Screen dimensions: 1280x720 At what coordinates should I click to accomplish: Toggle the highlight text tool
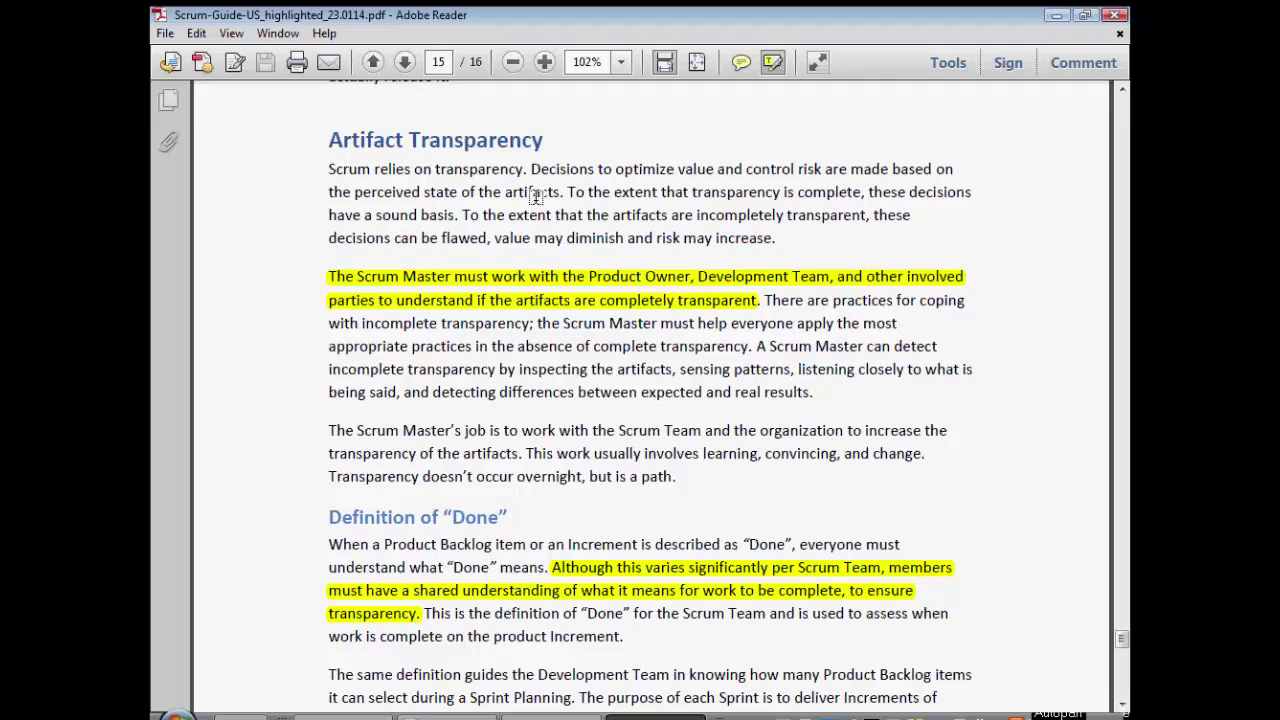[773, 62]
